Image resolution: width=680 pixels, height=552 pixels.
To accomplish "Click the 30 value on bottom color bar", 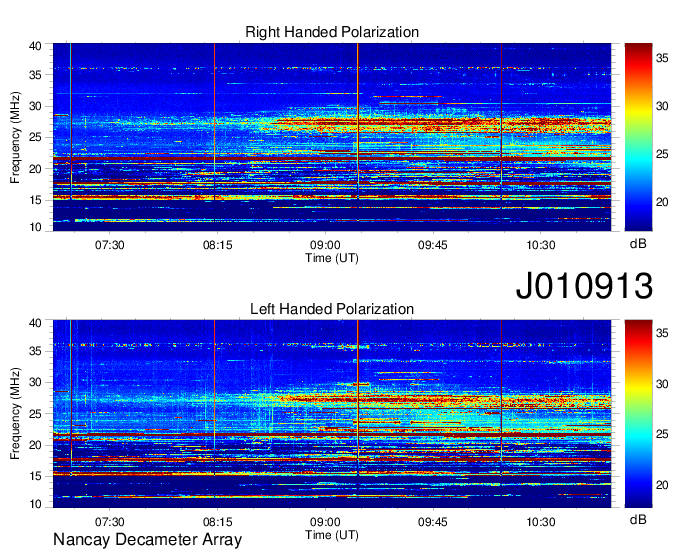I will 662,384.
